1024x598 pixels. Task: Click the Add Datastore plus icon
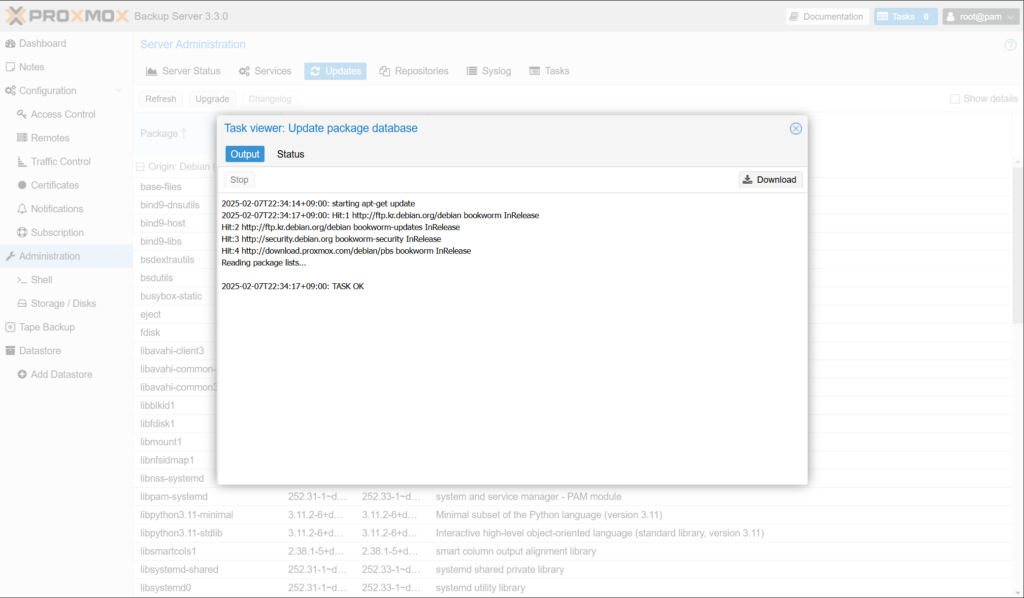[x=22, y=374]
